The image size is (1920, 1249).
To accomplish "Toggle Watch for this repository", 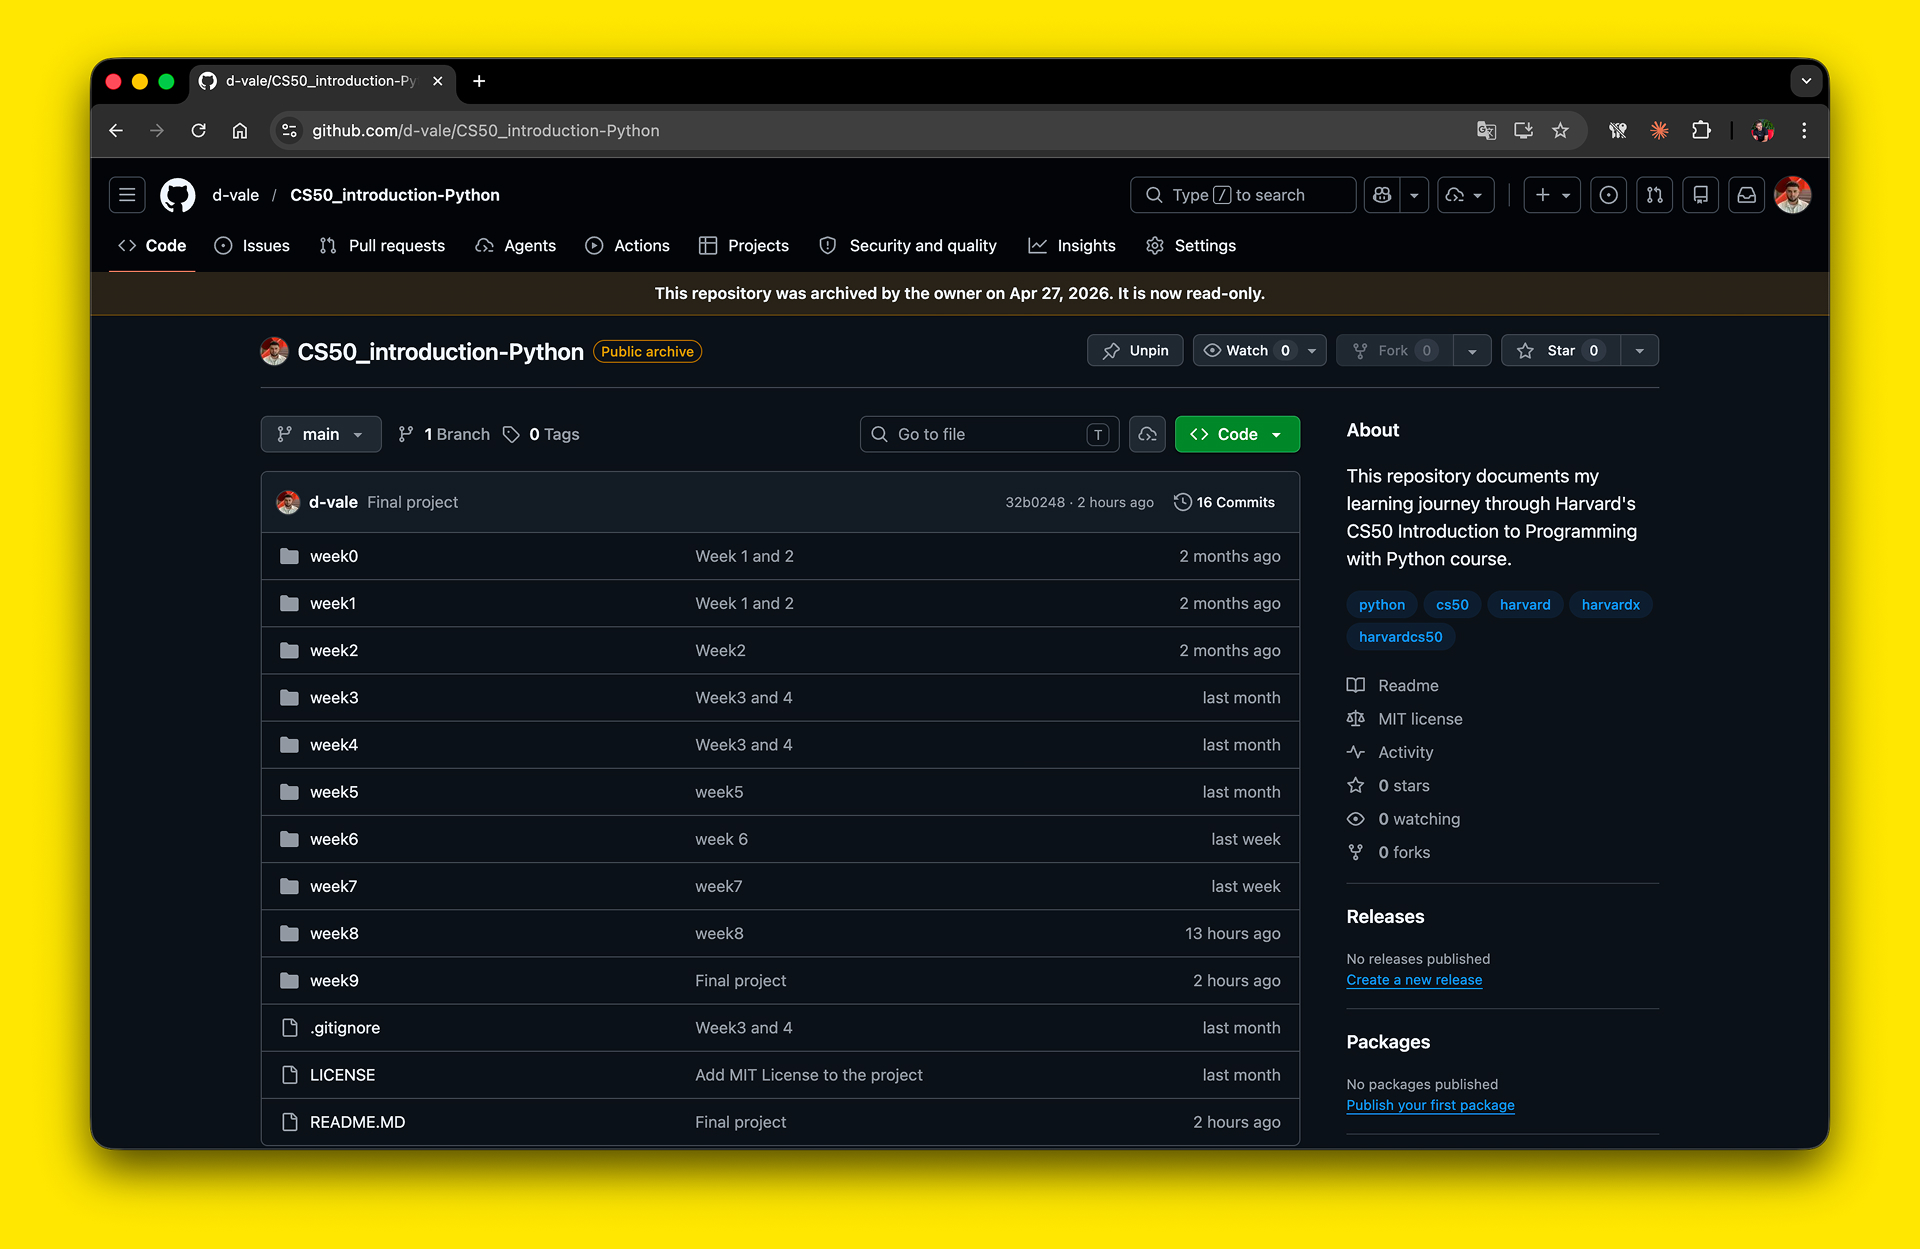I will click(x=1246, y=351).
